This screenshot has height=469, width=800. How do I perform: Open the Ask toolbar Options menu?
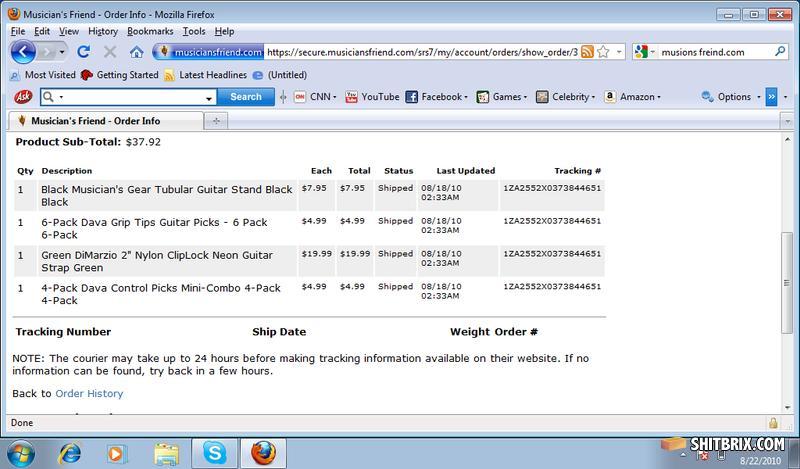point(731,96)
